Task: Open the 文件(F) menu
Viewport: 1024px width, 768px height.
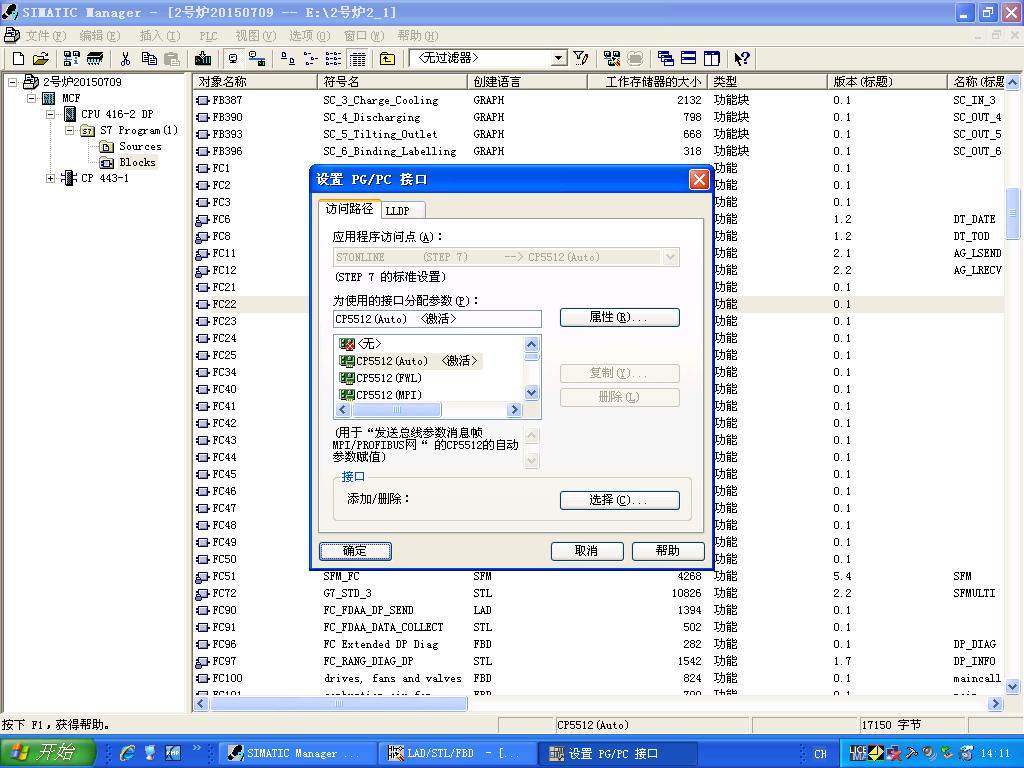Action: [x=44, y=36]
